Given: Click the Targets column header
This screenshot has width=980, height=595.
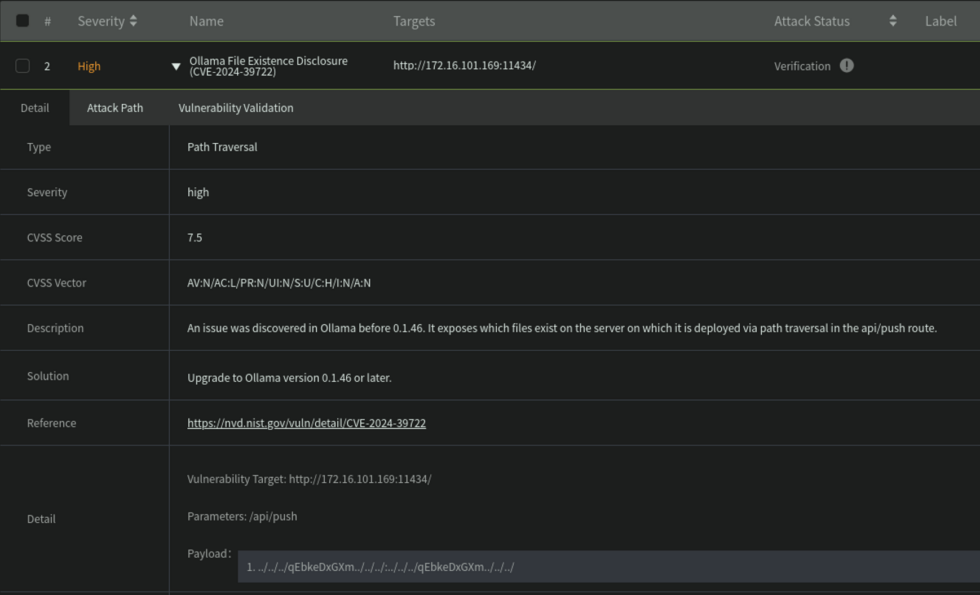Looking at the screenshot, I should pyautogui.click(x=414, y=20).
